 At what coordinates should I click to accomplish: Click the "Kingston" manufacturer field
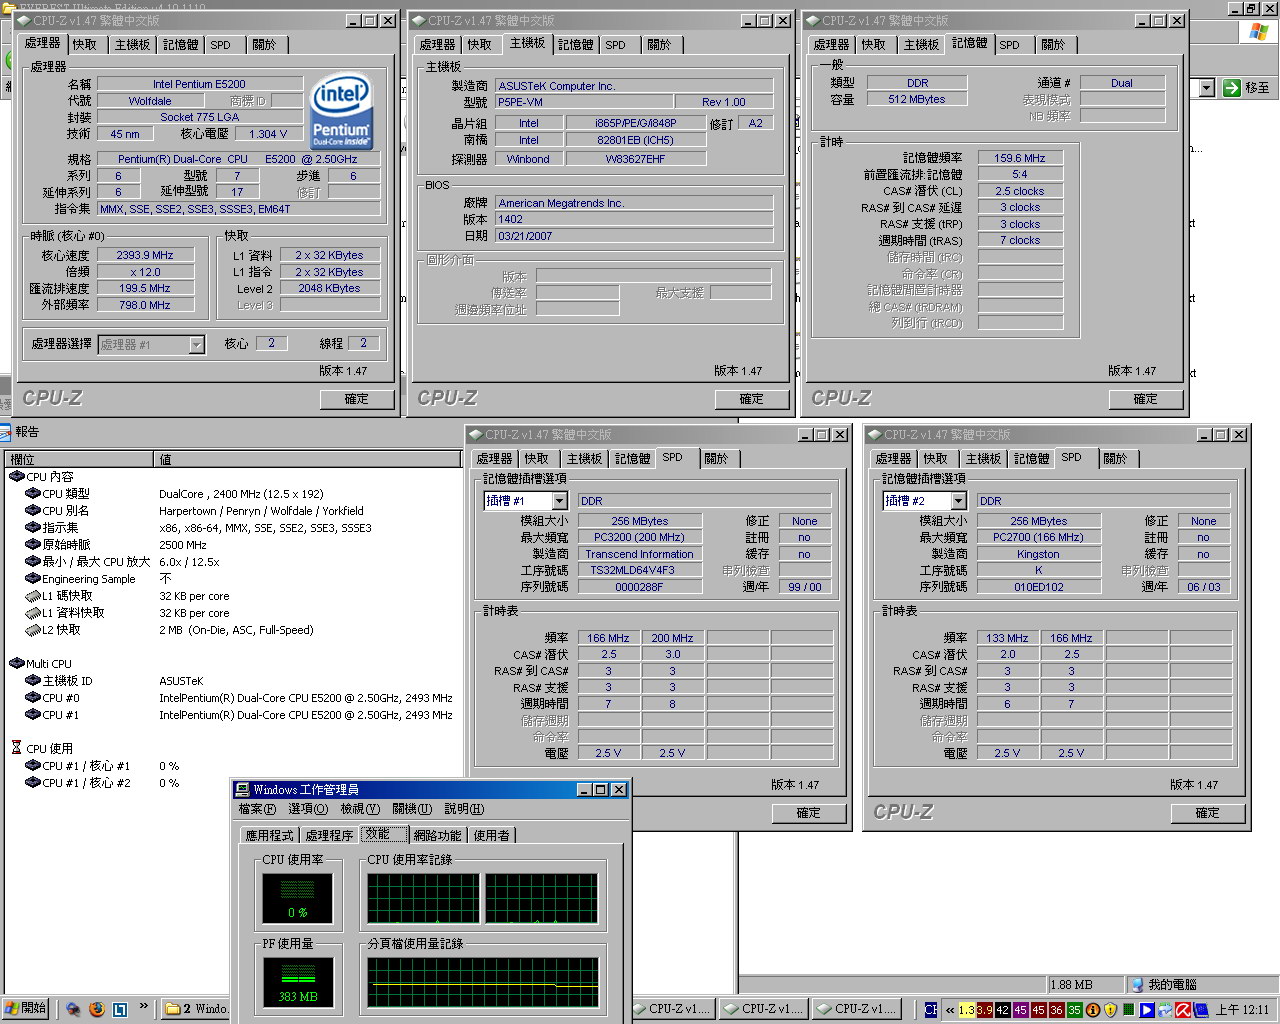1038,554
